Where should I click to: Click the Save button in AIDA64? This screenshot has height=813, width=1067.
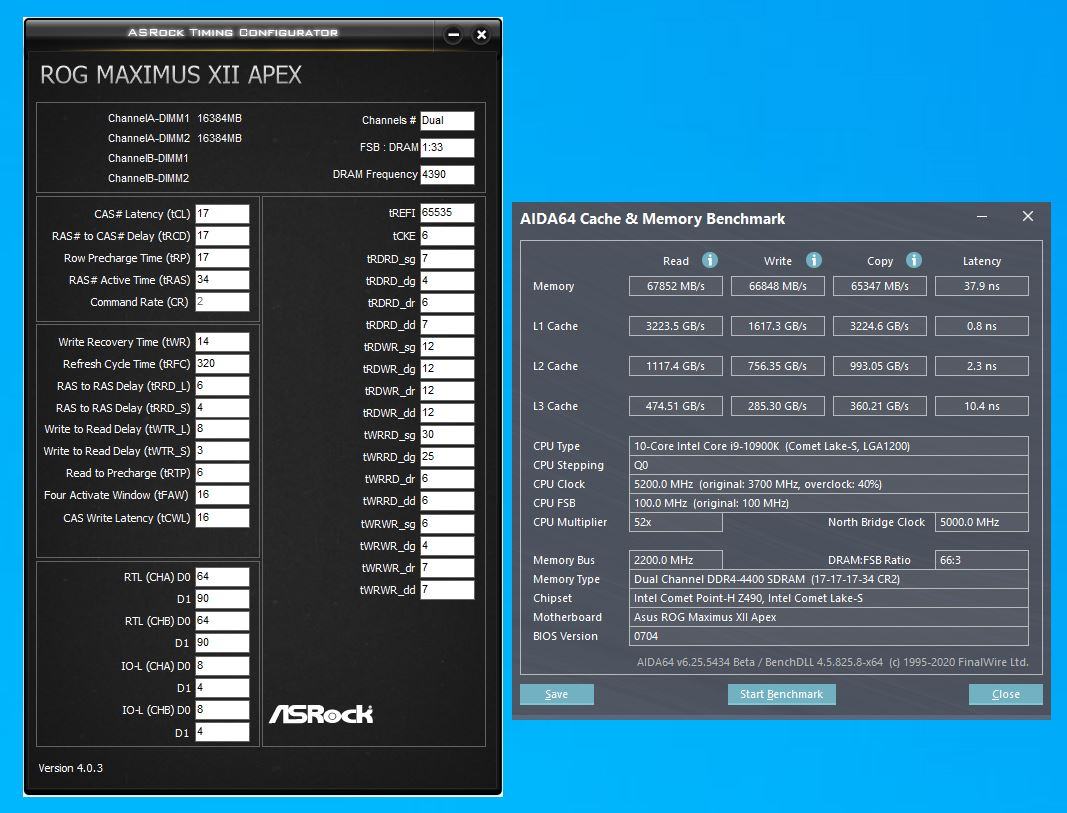(x=557, y=694)
